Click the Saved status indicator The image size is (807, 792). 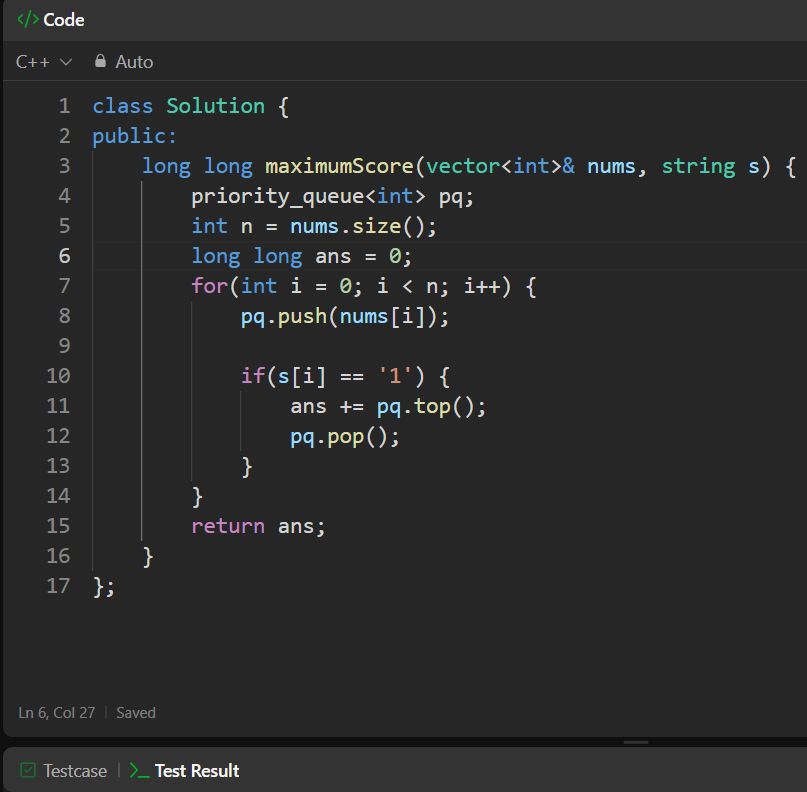[x=136, y=713]
